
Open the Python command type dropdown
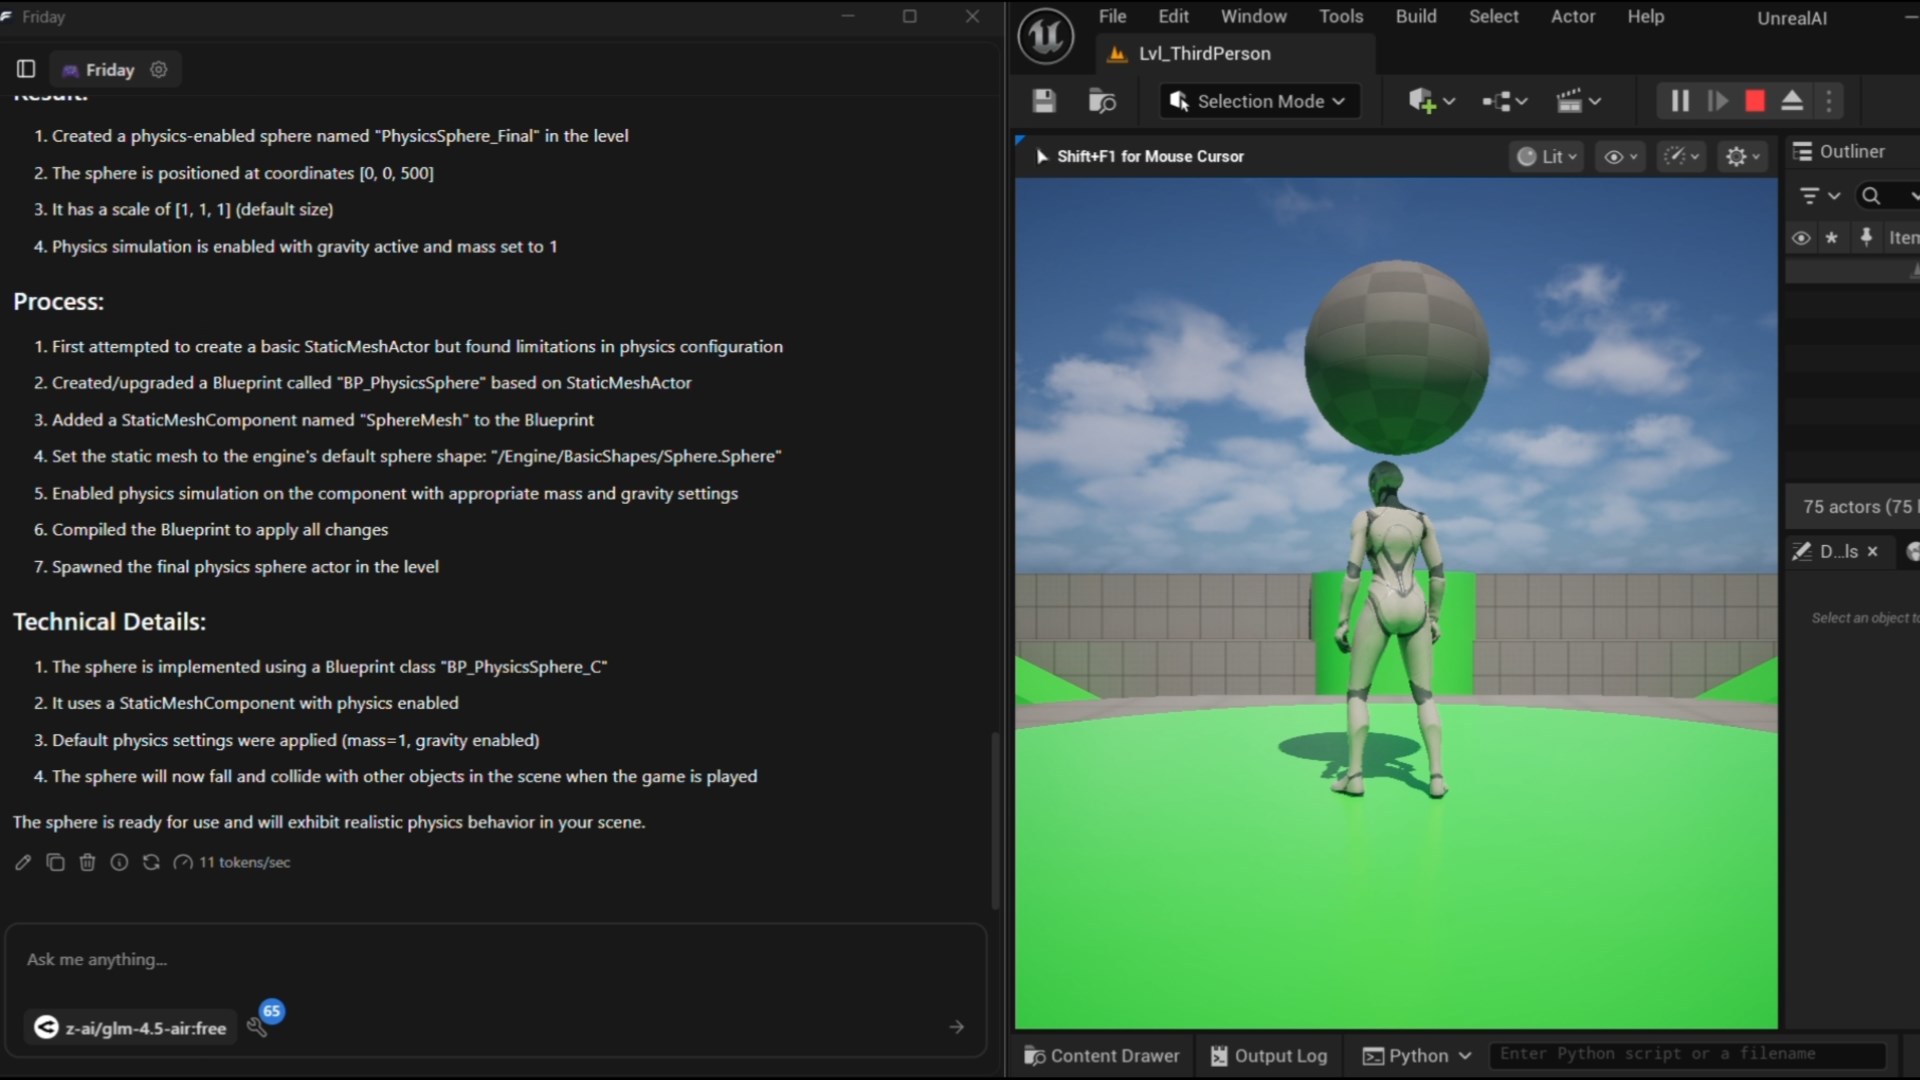tap(1418, 1056)
